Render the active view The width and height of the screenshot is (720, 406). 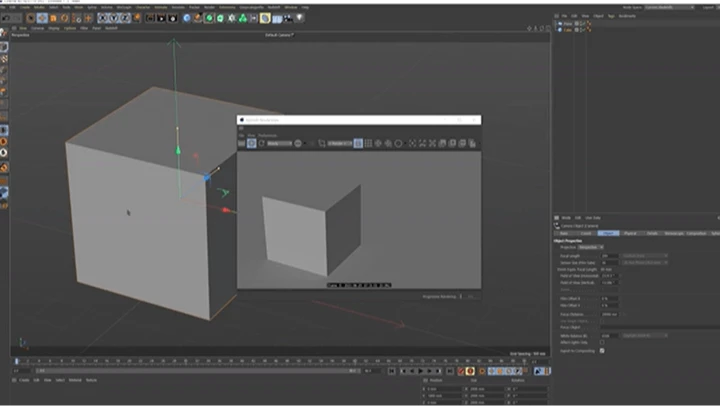[150, 18]
